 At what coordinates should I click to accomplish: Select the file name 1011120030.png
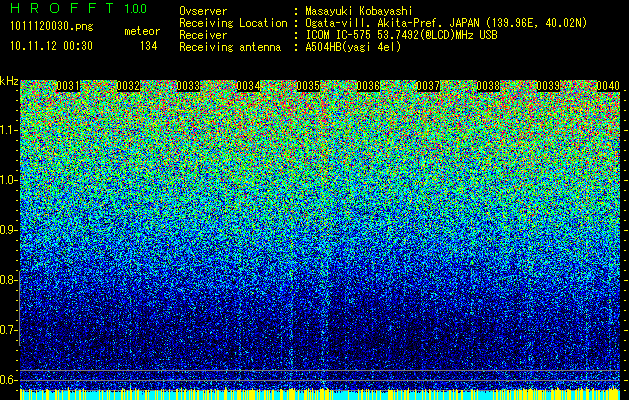[52, 27]
